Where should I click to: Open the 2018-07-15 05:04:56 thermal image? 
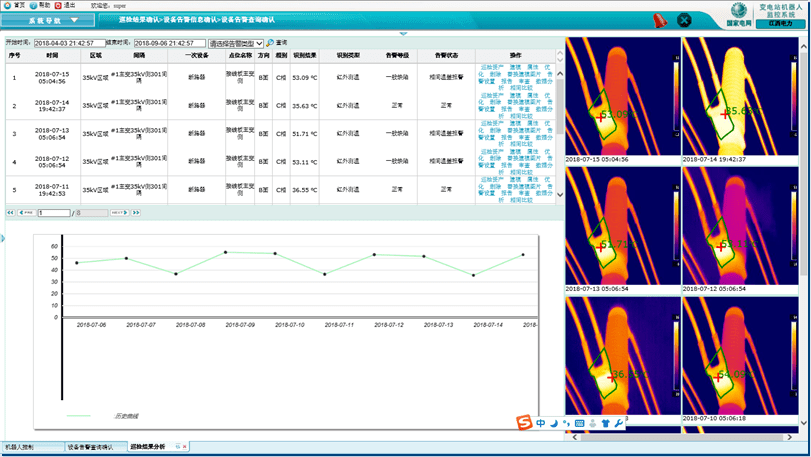point(622,96)
